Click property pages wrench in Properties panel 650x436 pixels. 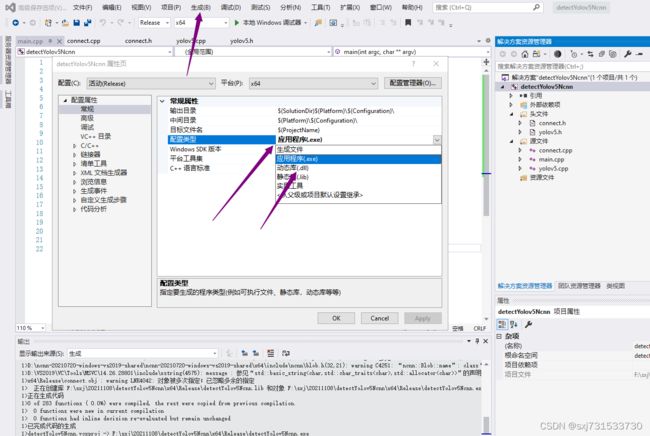pos(528,324)
